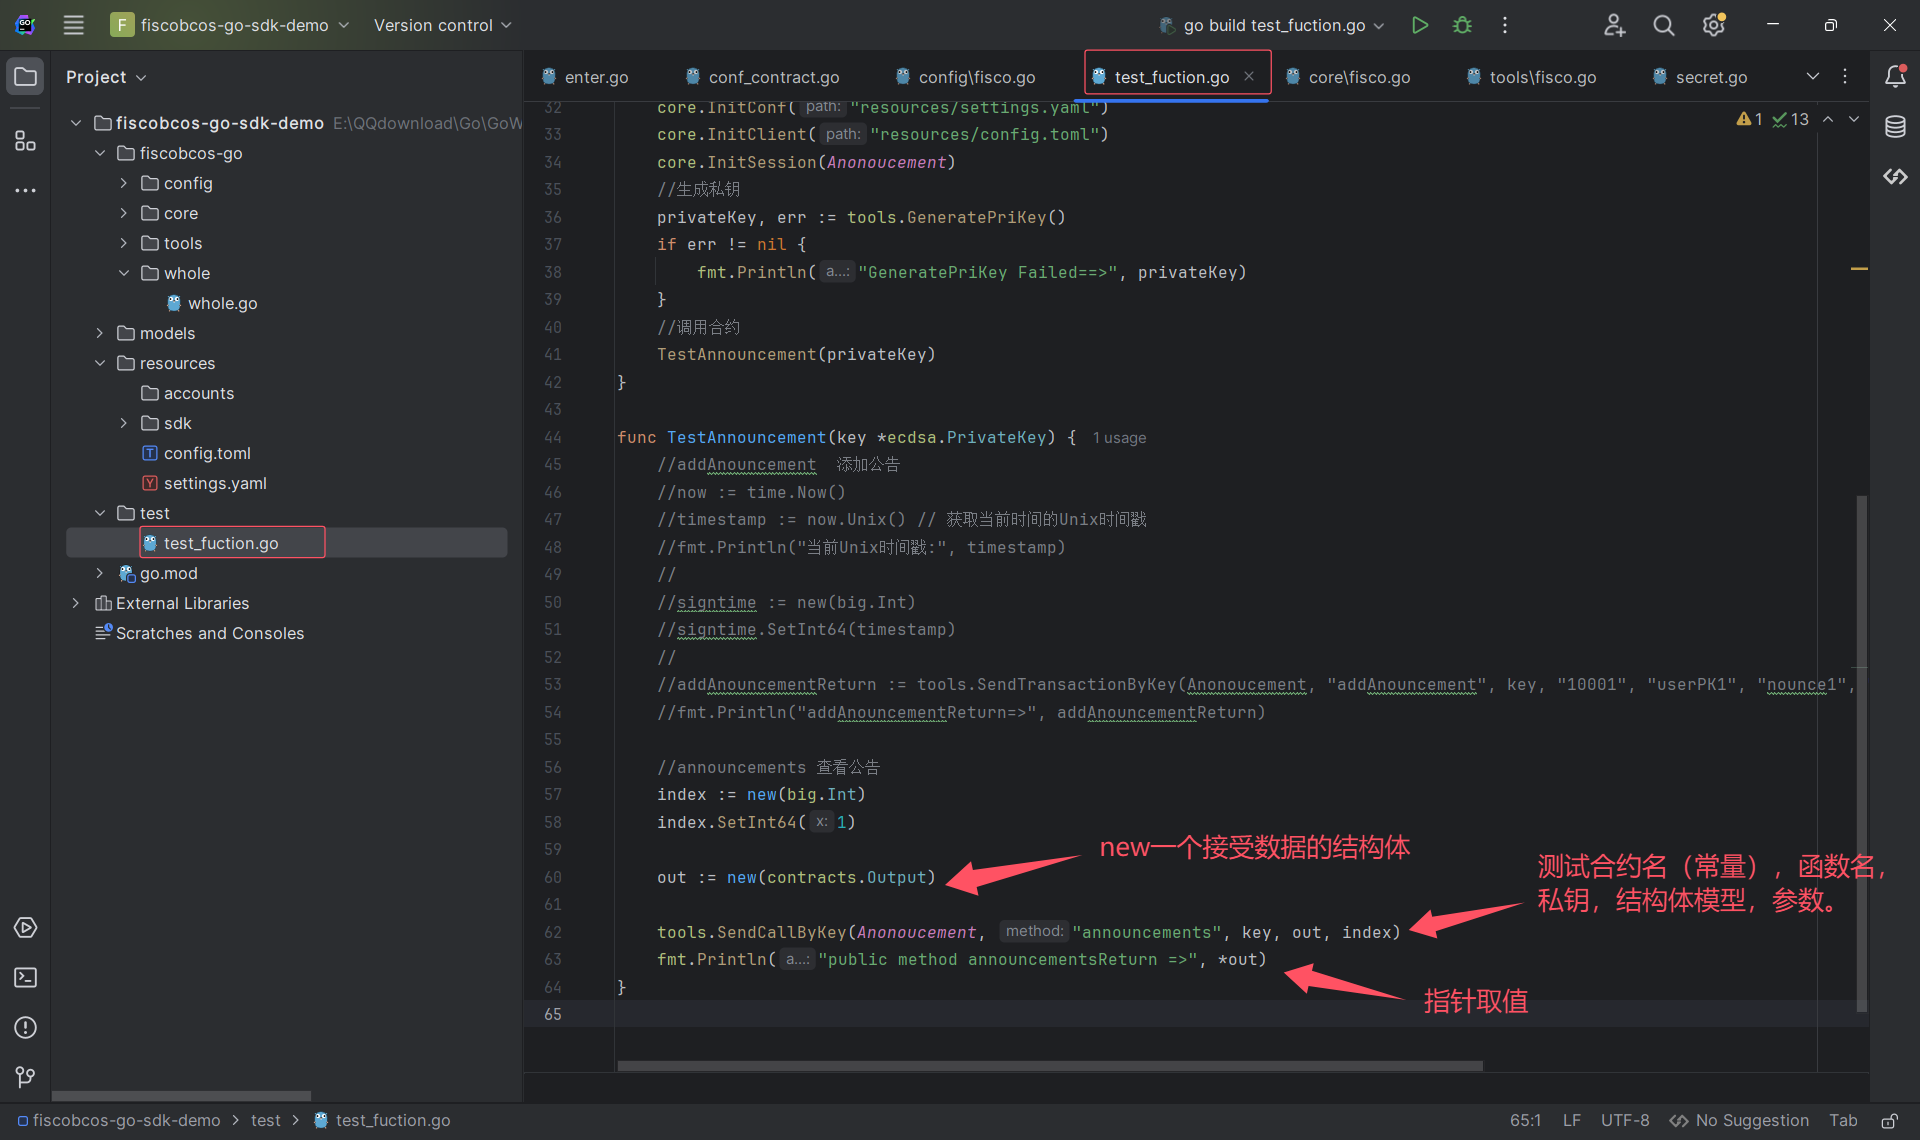Open the Git tool window
This screenshot has width=1920, height=1140.
coord(25,1077)
